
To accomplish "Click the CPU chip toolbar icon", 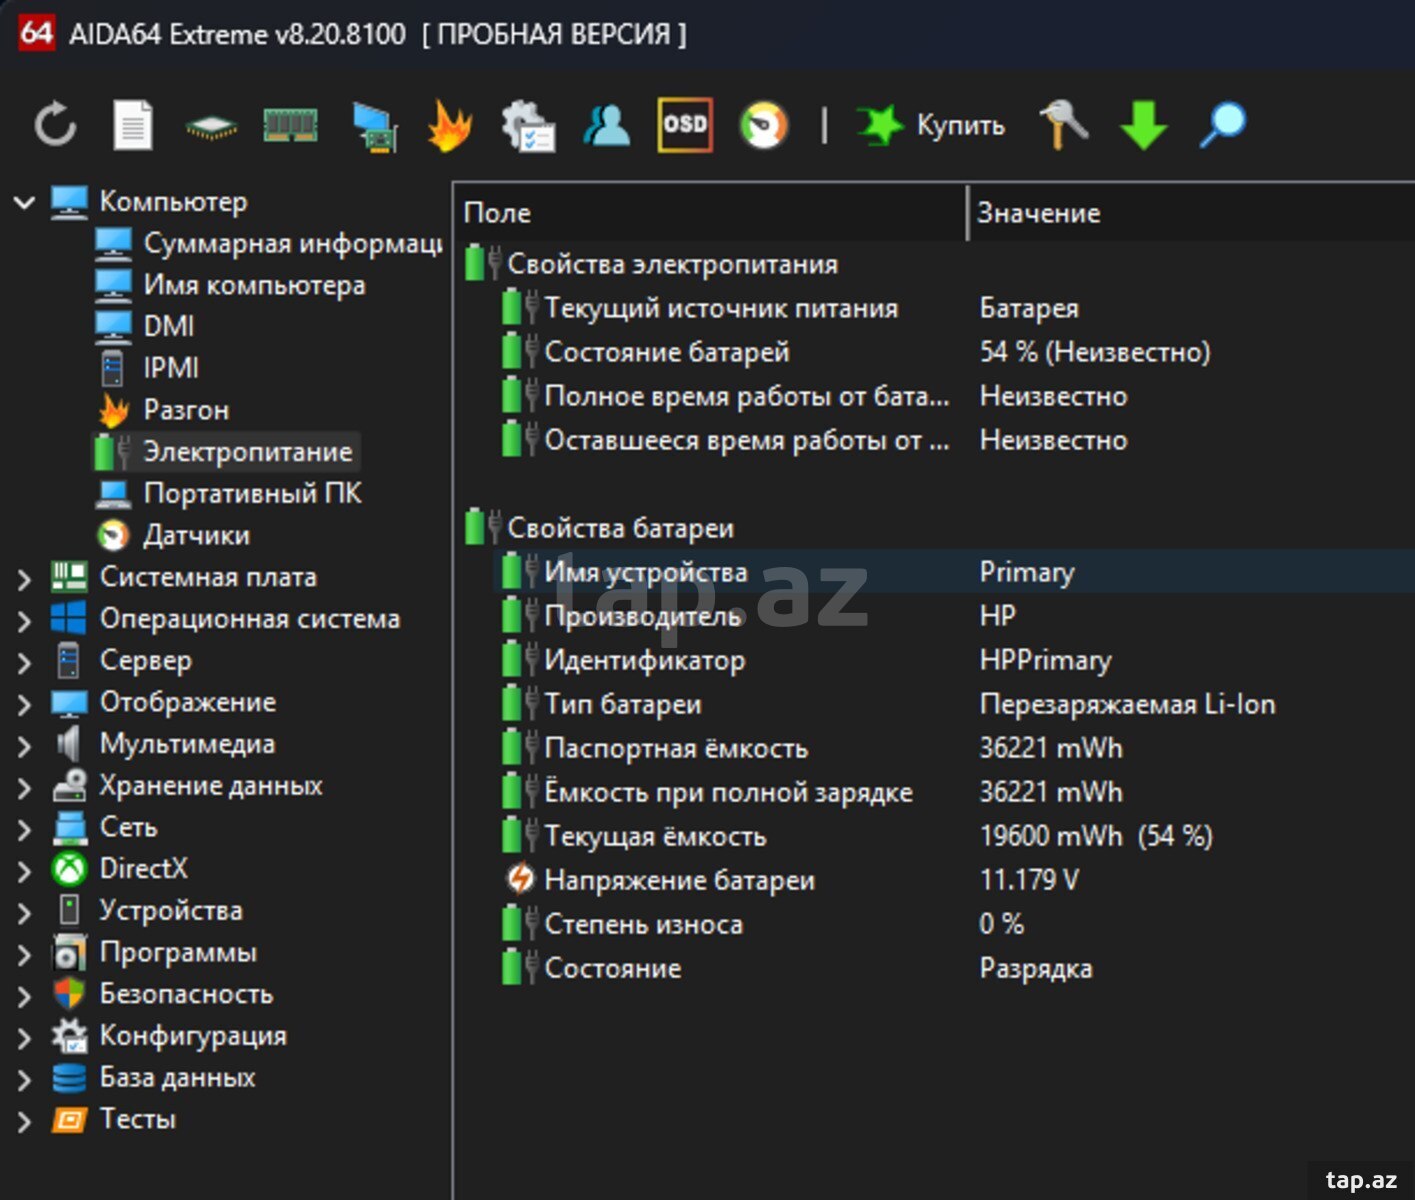I will click(x=211, y=127).
